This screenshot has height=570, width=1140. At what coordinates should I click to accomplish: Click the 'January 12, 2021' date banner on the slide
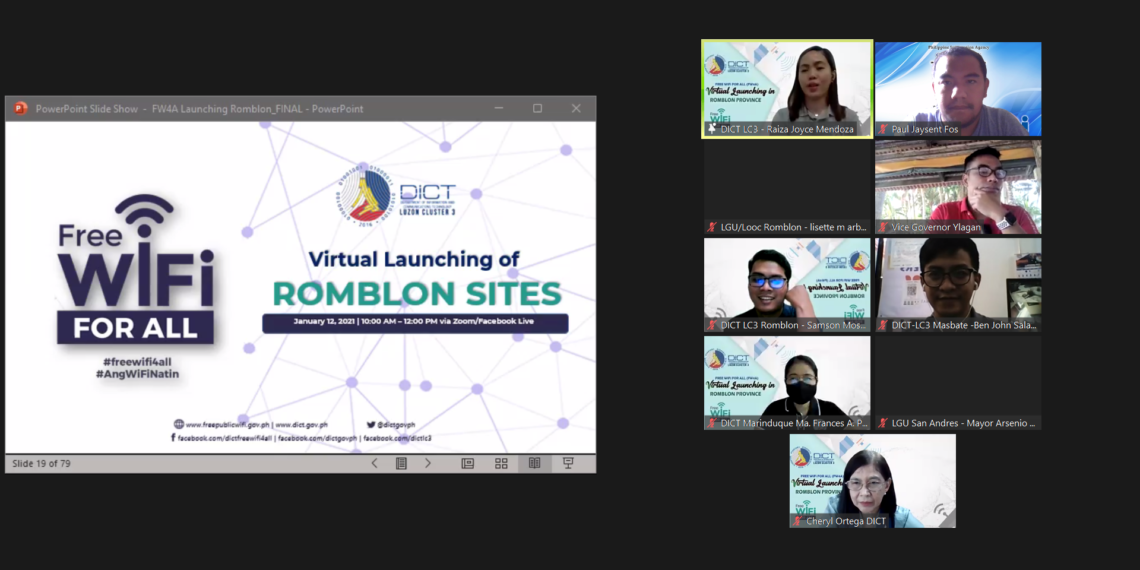point(415,323)
